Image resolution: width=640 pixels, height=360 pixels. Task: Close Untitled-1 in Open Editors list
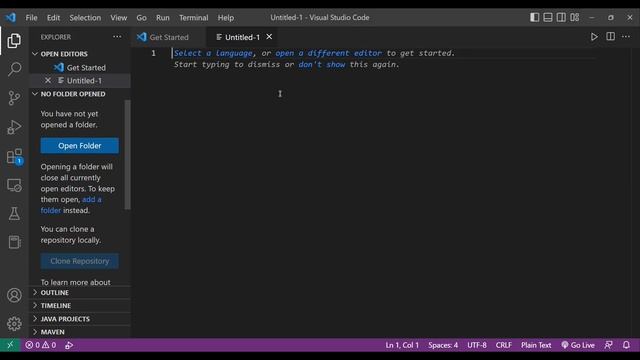[48, 80]
